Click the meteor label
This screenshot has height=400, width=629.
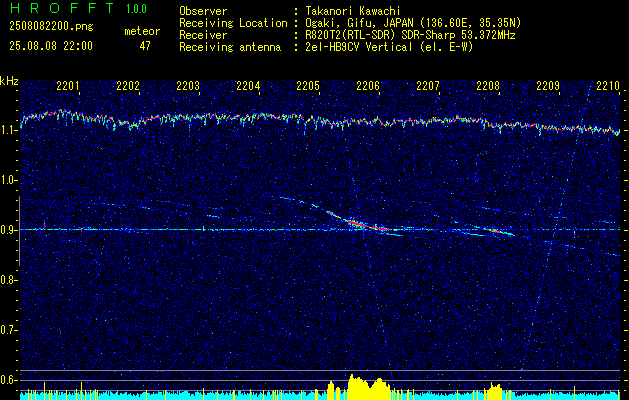pyautogui.click(x=142, y=31)
